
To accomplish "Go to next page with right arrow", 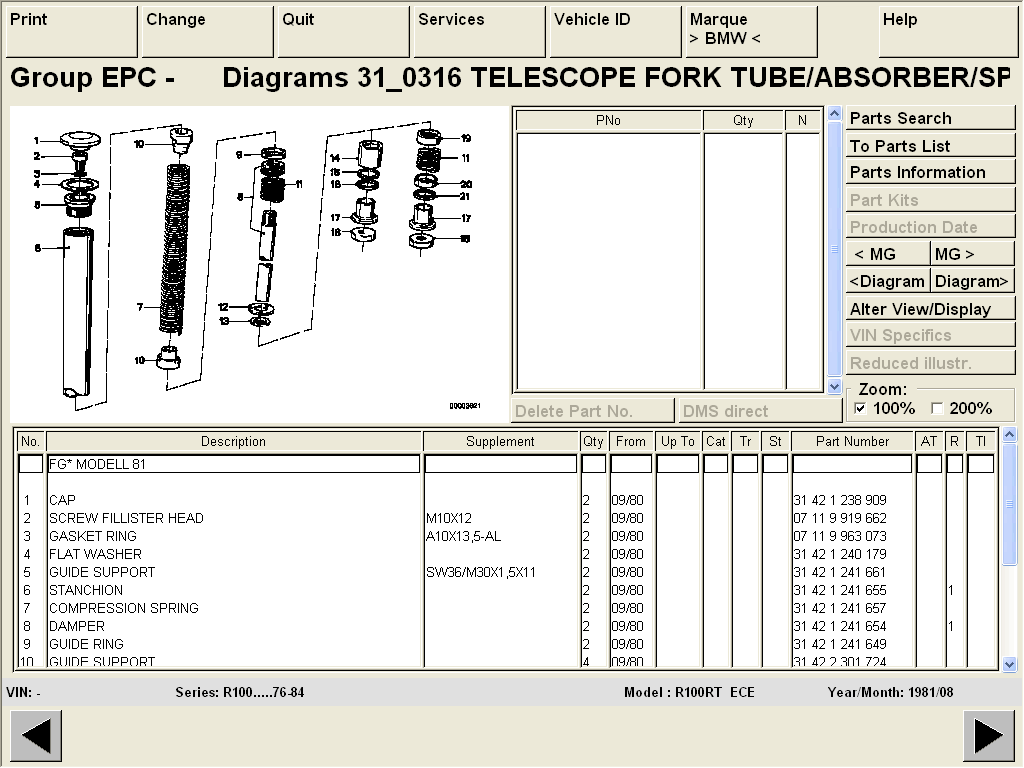I will (x=987, y=736).
